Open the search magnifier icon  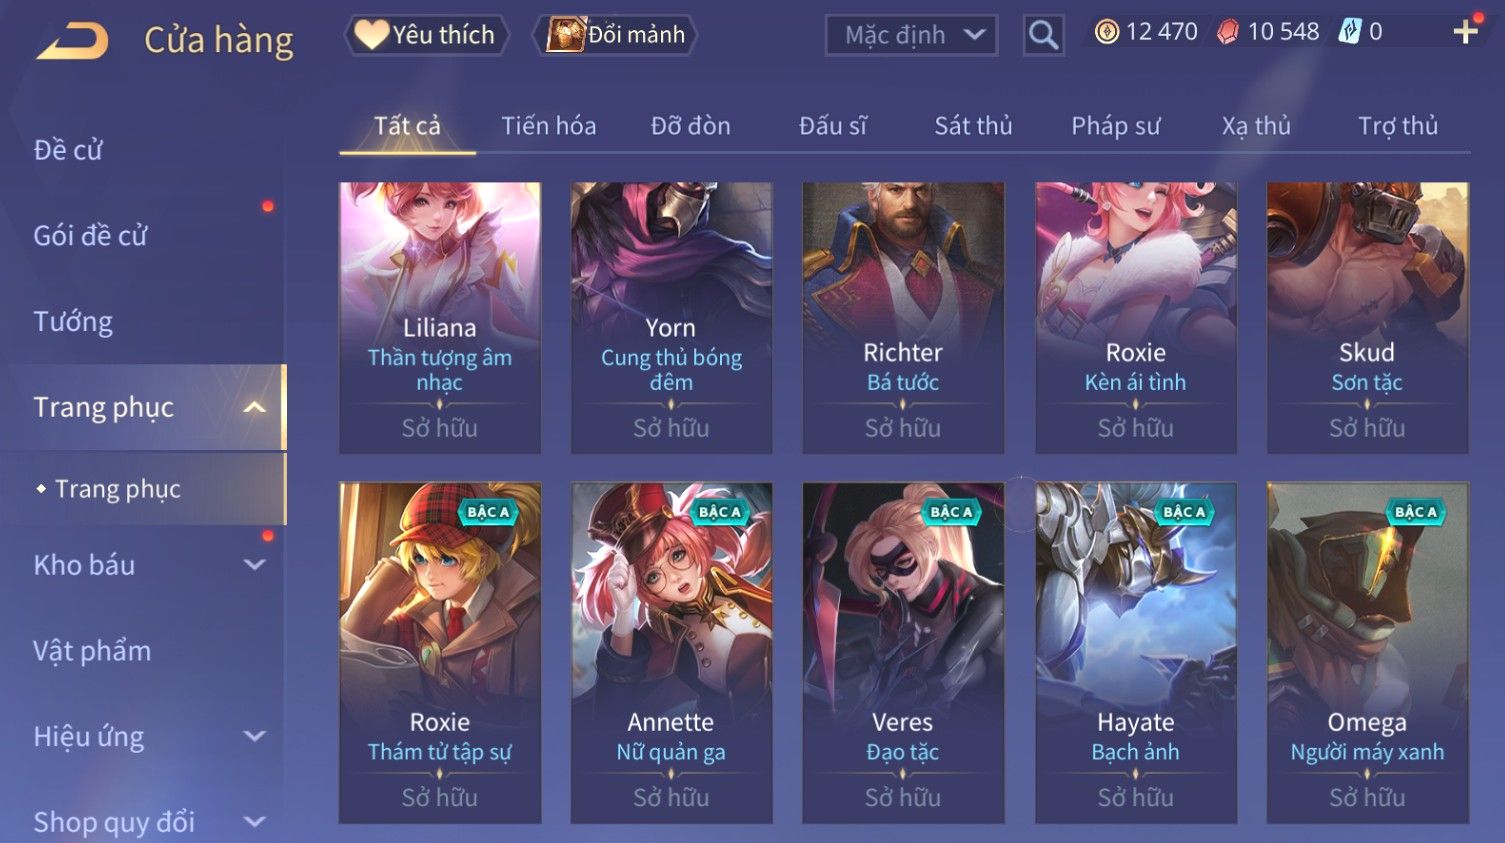tap(1043, 35)
